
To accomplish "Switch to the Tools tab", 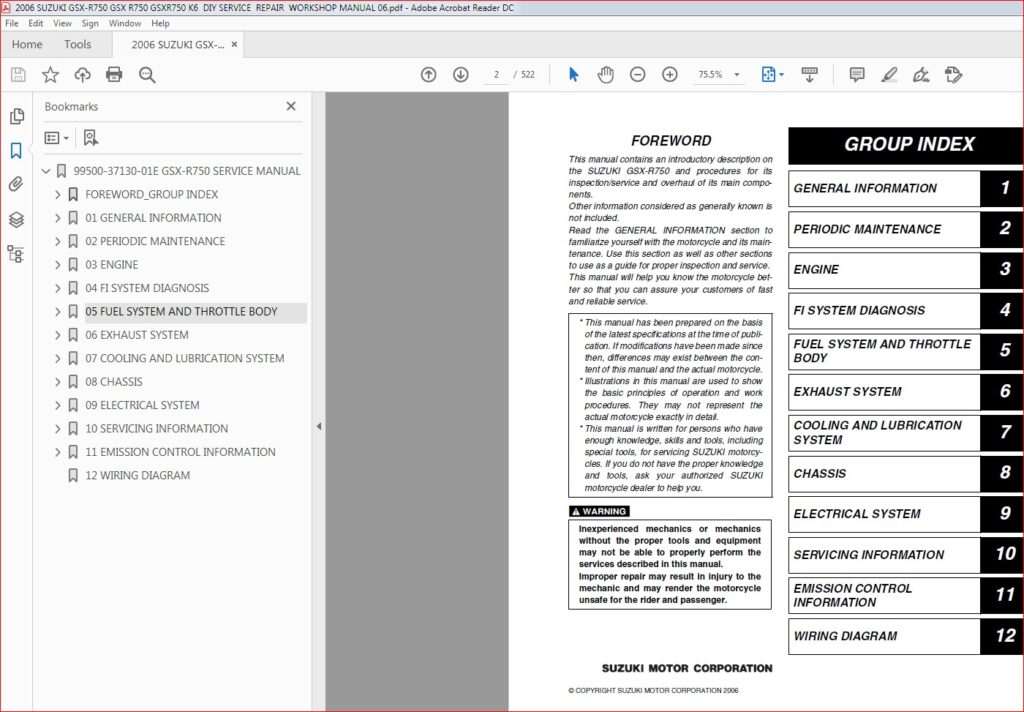I will (78, 44).
